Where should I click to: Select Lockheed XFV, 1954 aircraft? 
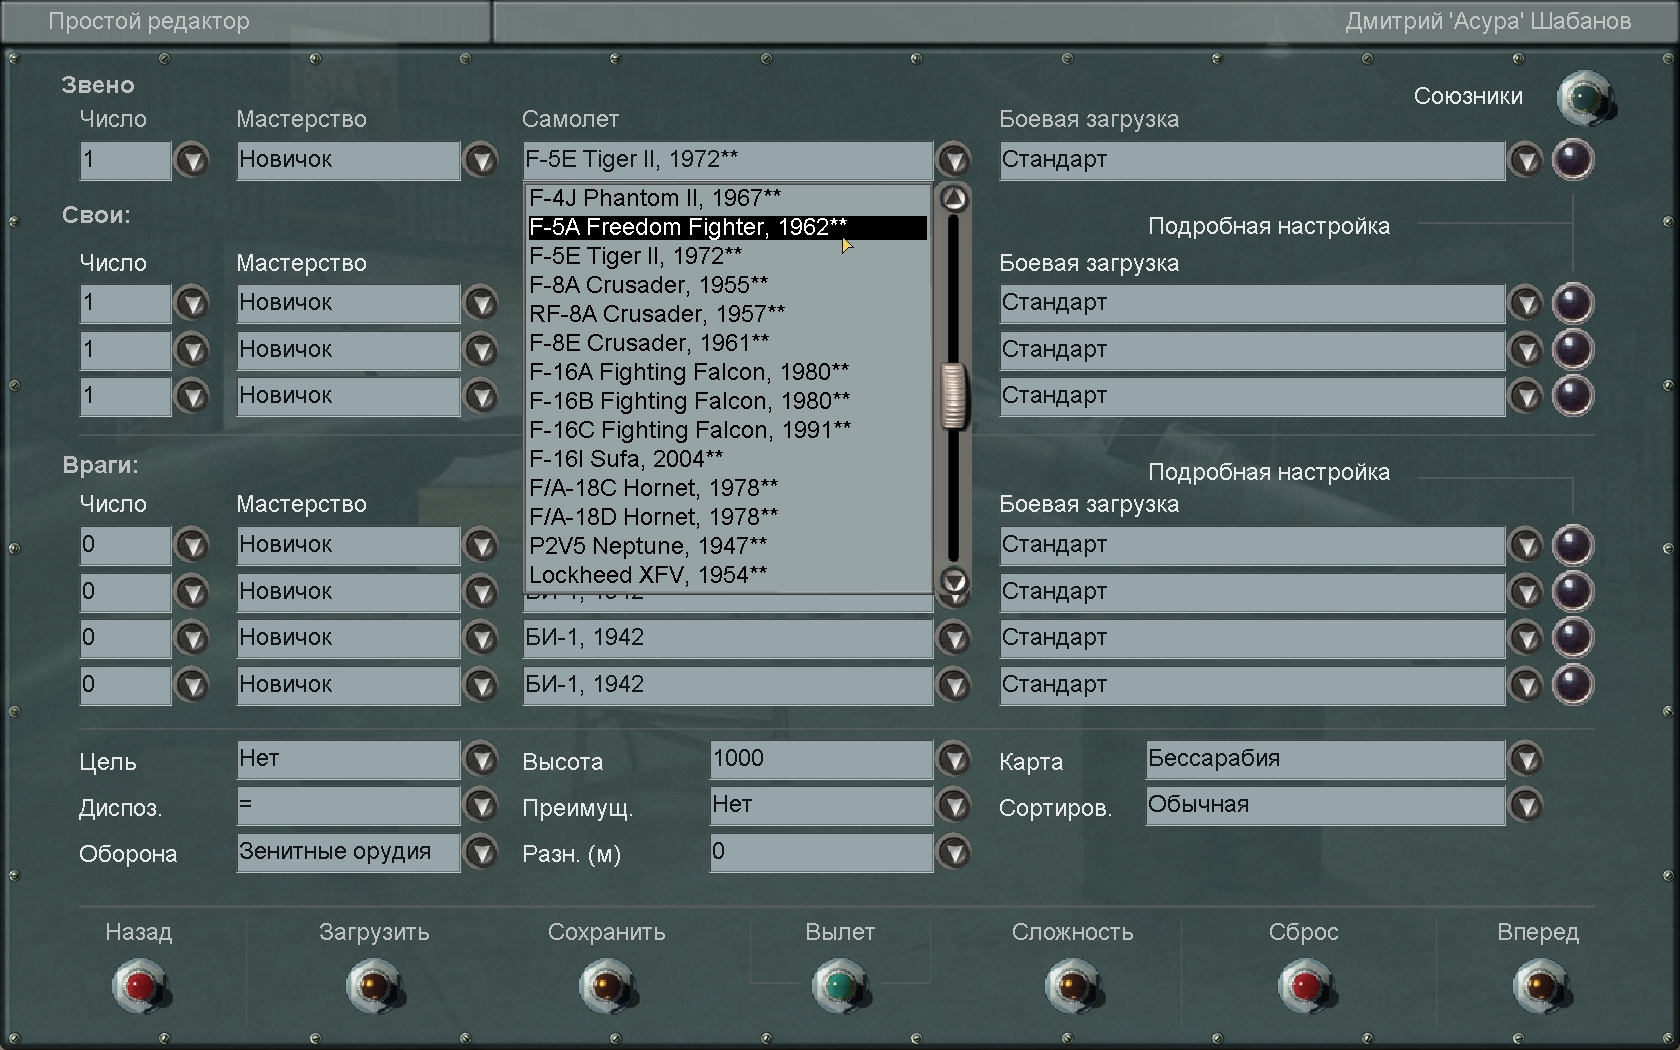point(728,575)
